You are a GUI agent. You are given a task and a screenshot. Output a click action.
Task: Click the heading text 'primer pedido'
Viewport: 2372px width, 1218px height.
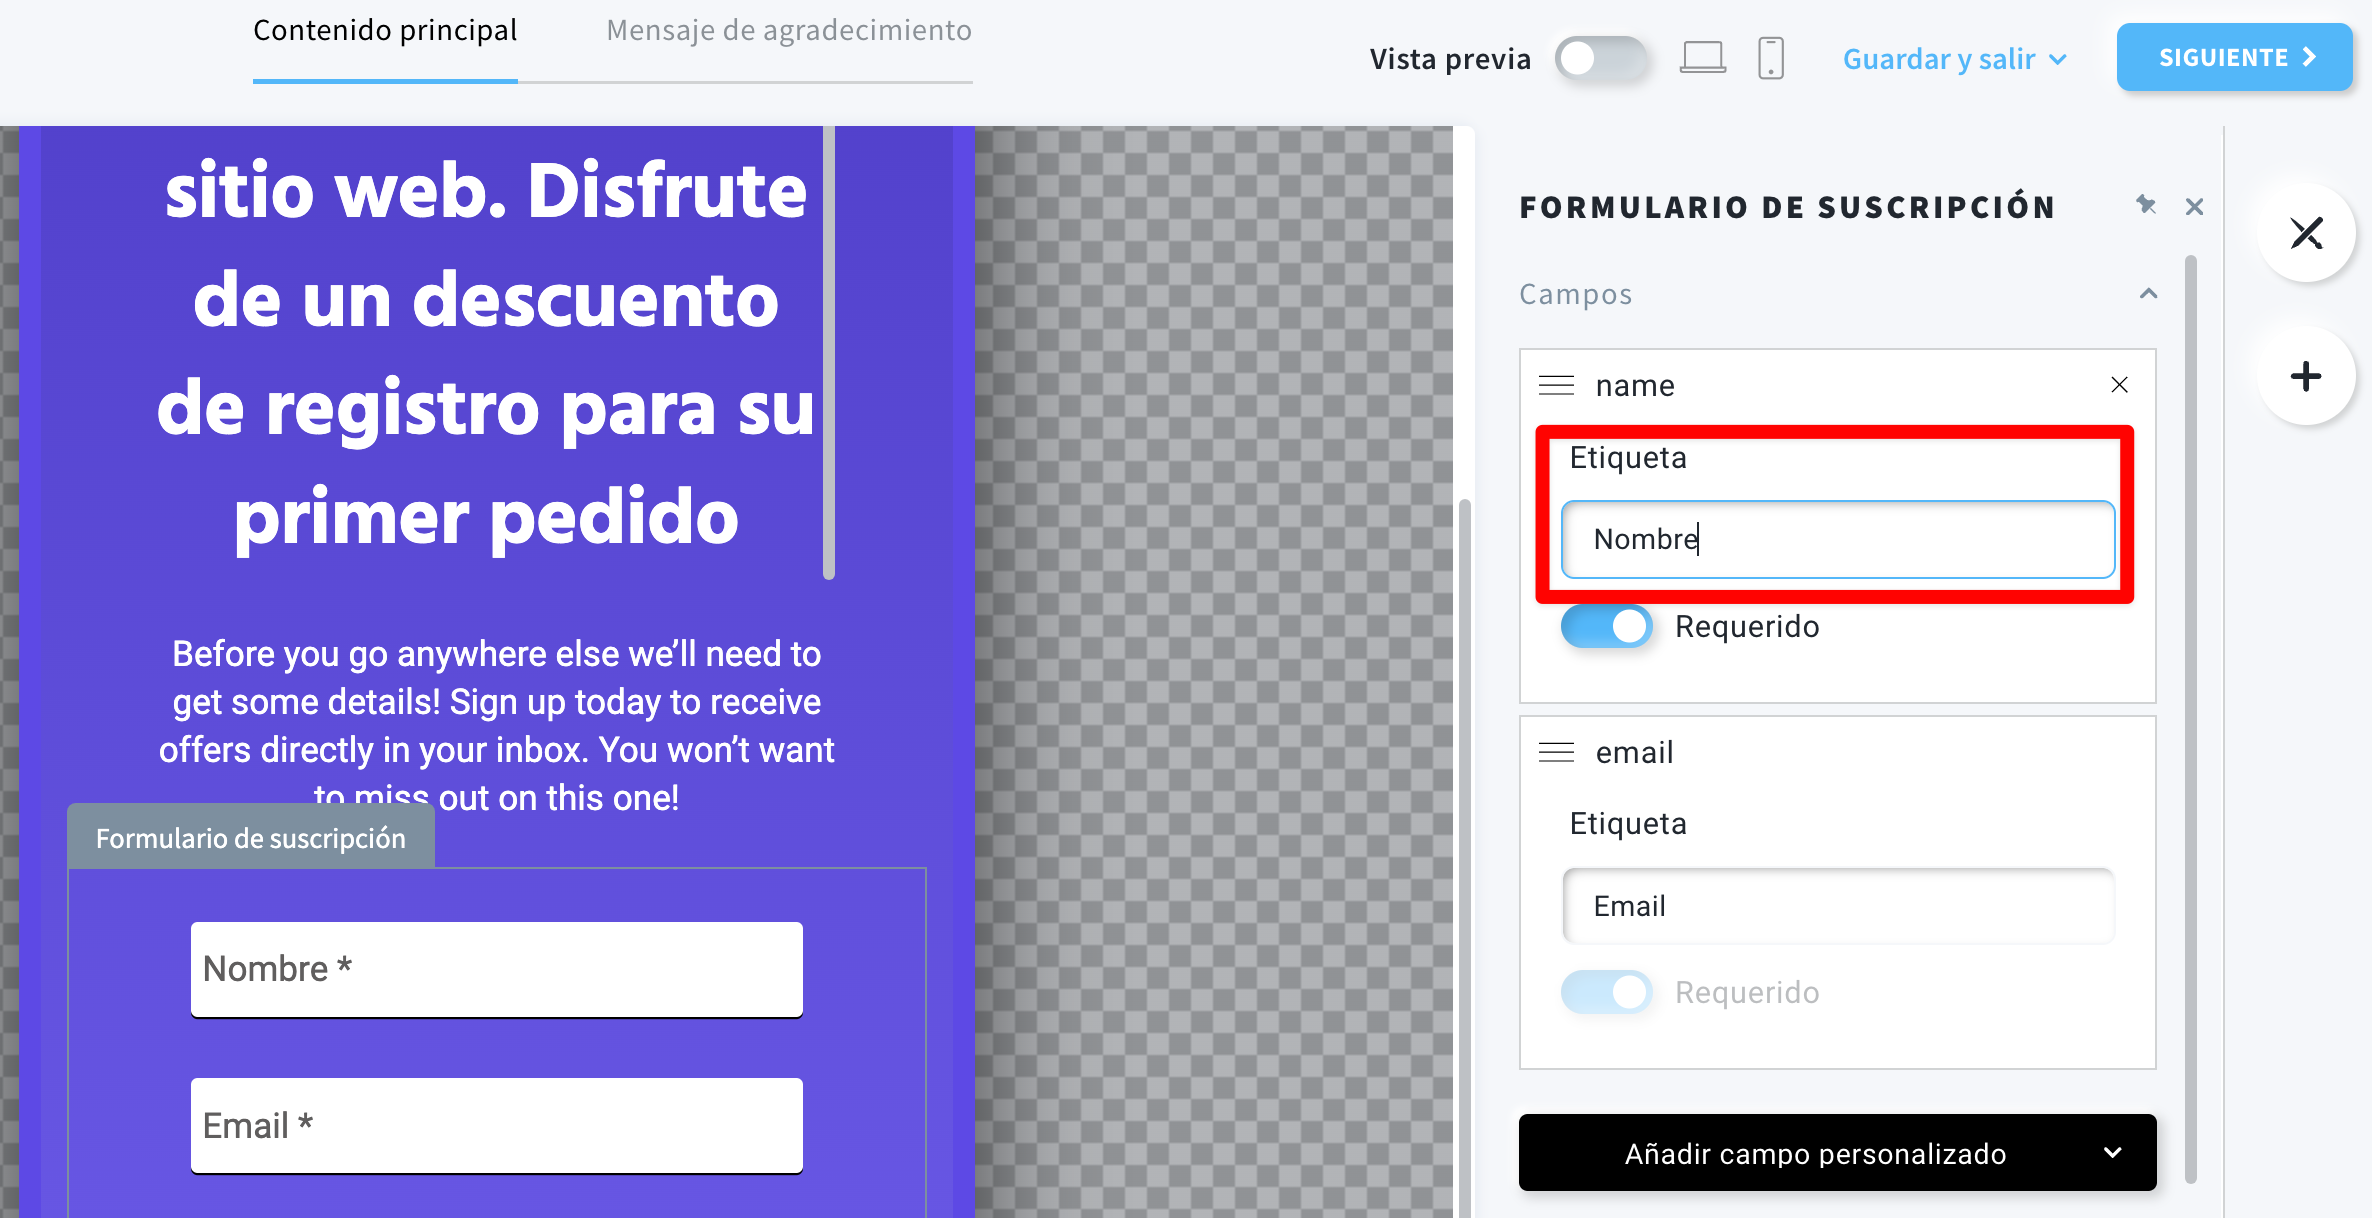(x=486, y=517)
